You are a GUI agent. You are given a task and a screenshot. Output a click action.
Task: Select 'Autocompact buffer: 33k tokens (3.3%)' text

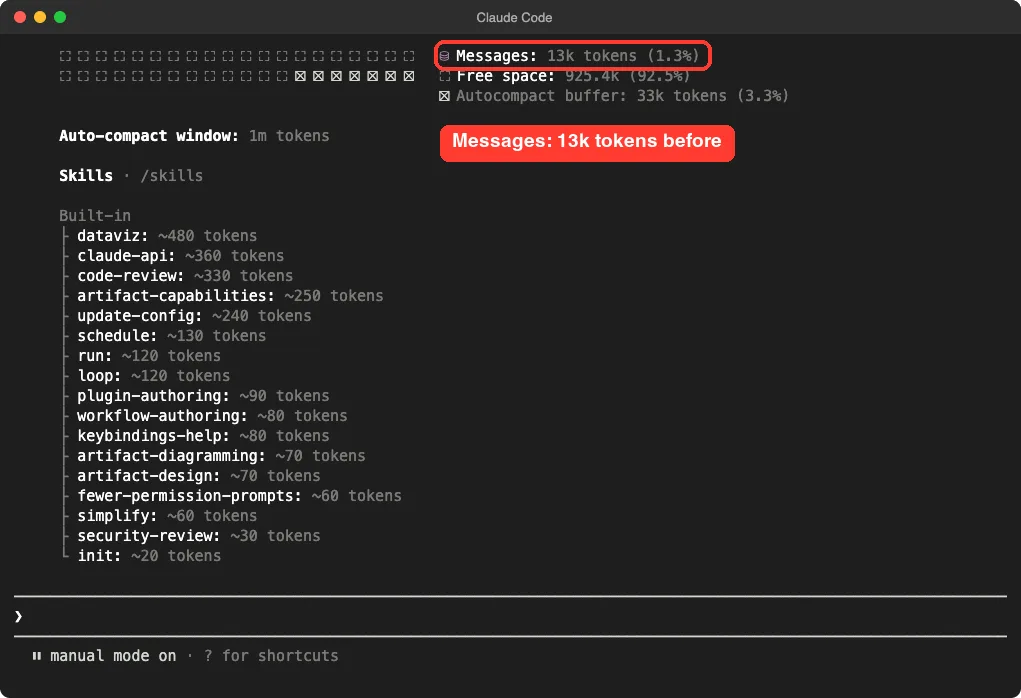[622, 96]
